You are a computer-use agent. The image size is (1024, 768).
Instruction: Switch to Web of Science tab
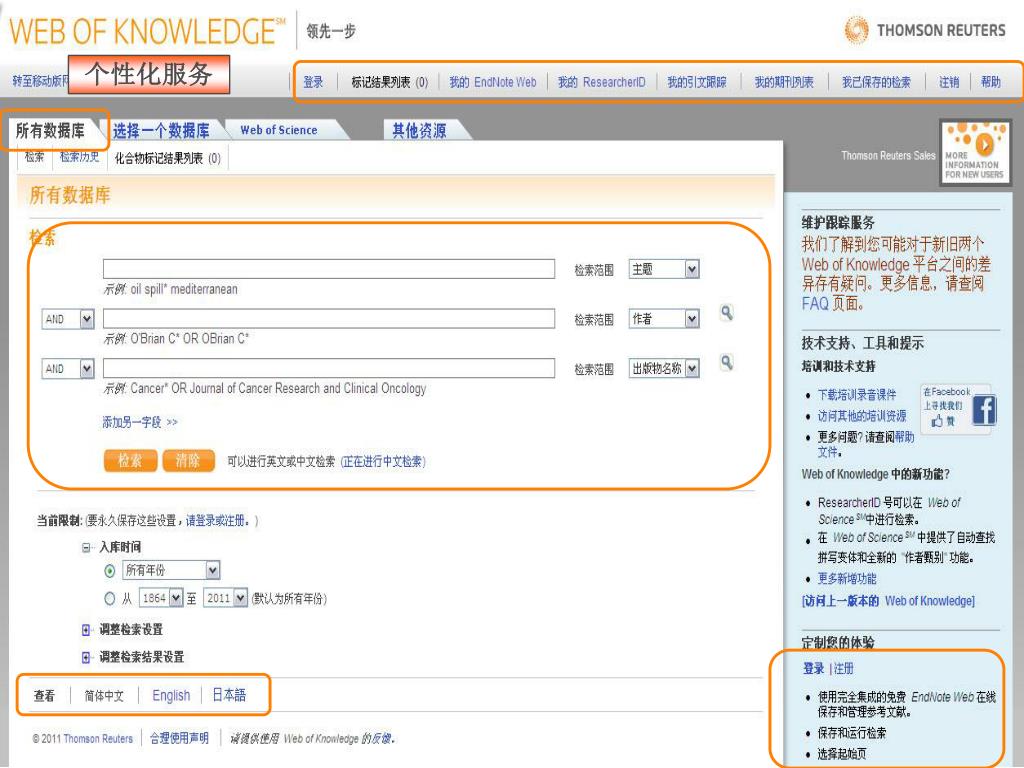[279, 130]
